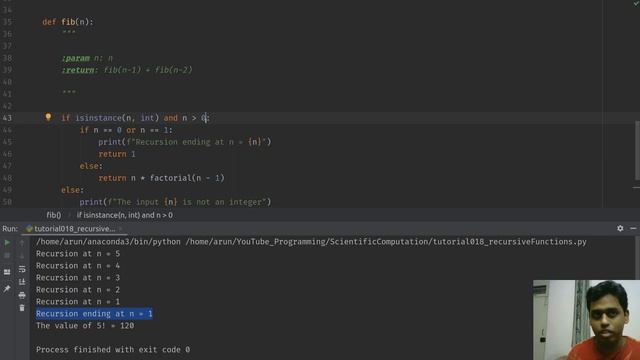This screenshot has width=640, height=360.
Task: Click the 'return 1' line in editor
Action: [117, 154]
